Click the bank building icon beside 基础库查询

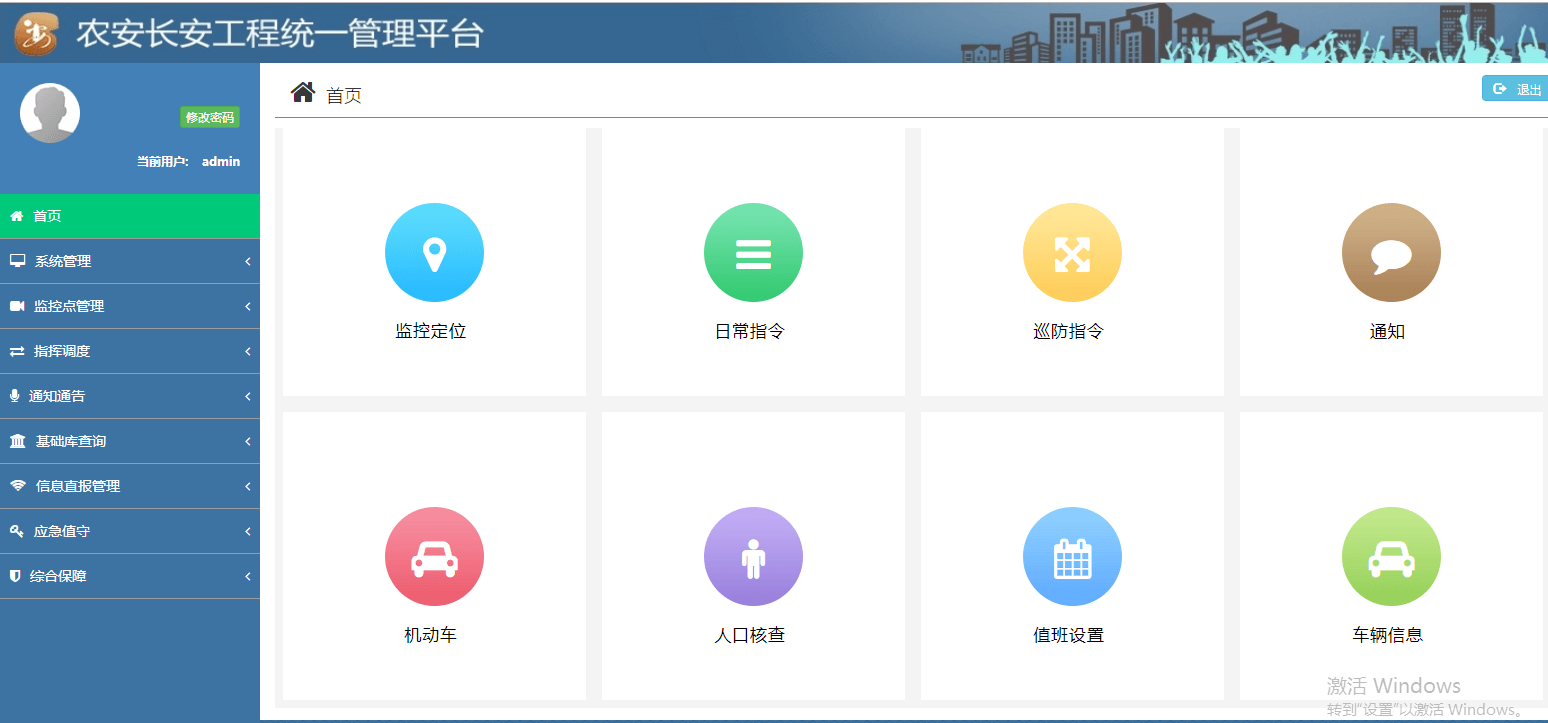[x=18, y=441]
